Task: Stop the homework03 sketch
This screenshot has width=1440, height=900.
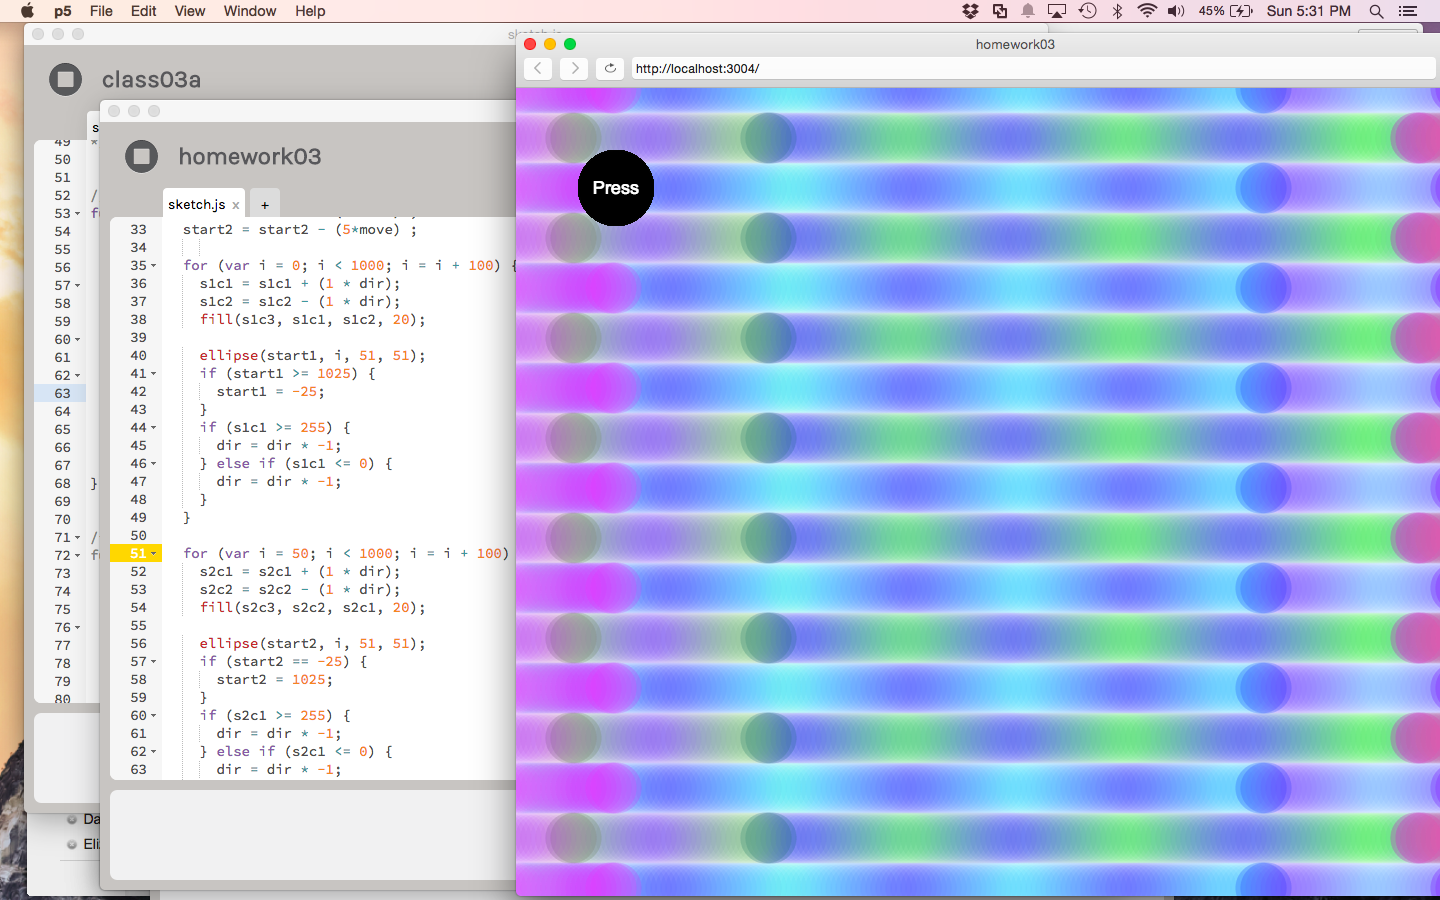Action: pyautogui.click(x=142, y=156)
